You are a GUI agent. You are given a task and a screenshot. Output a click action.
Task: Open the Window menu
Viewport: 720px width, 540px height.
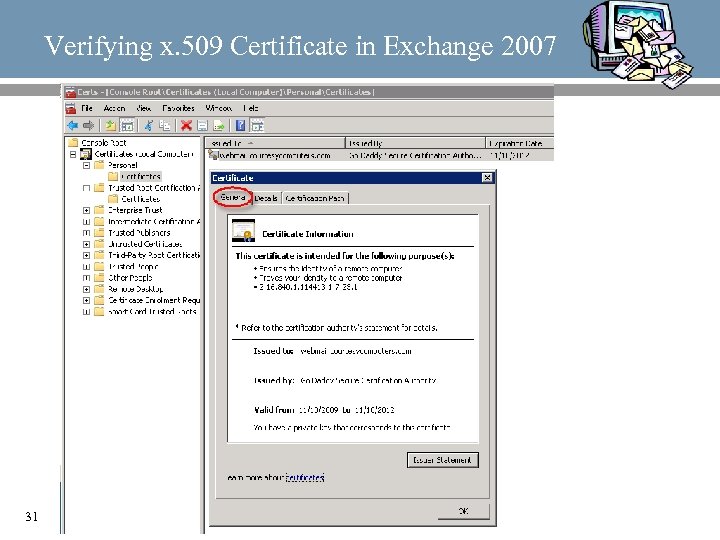[219, 108]
